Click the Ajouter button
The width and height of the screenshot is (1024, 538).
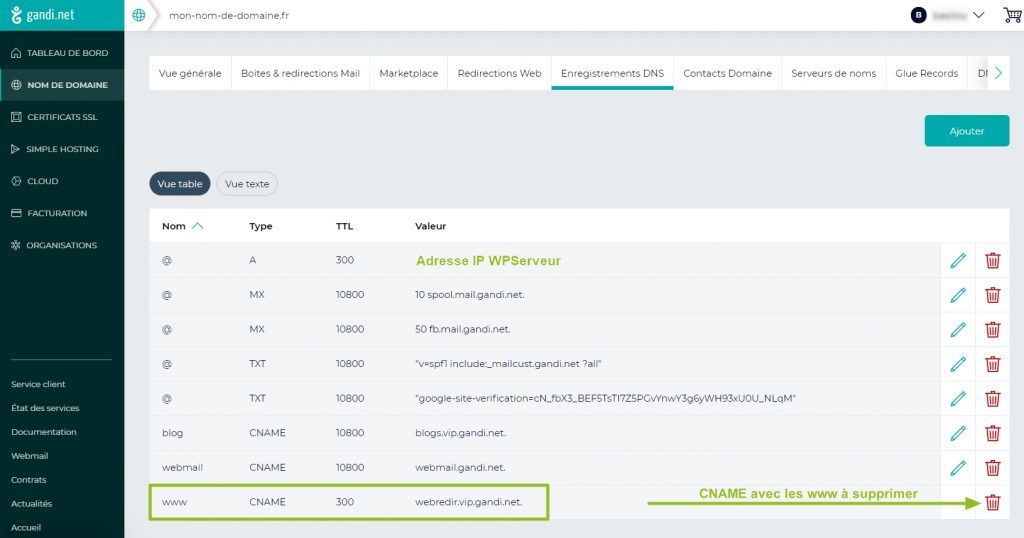pos(966,131)
